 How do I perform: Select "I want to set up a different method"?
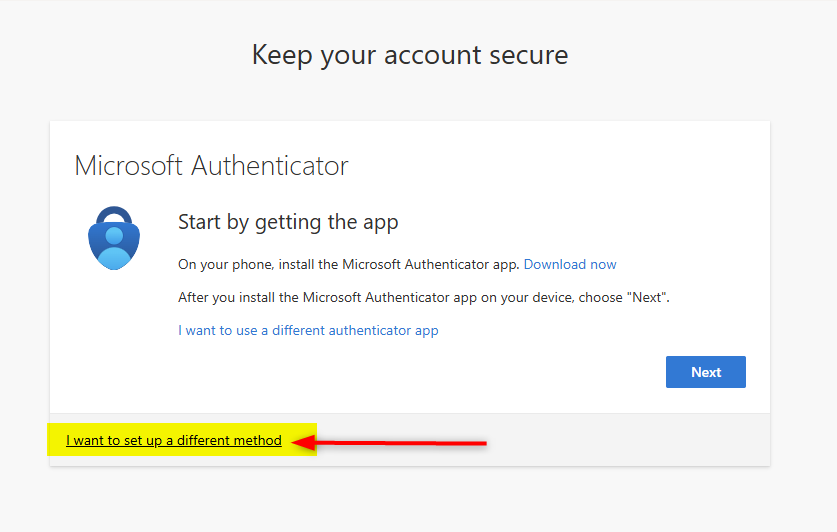(x=174, y=440)
